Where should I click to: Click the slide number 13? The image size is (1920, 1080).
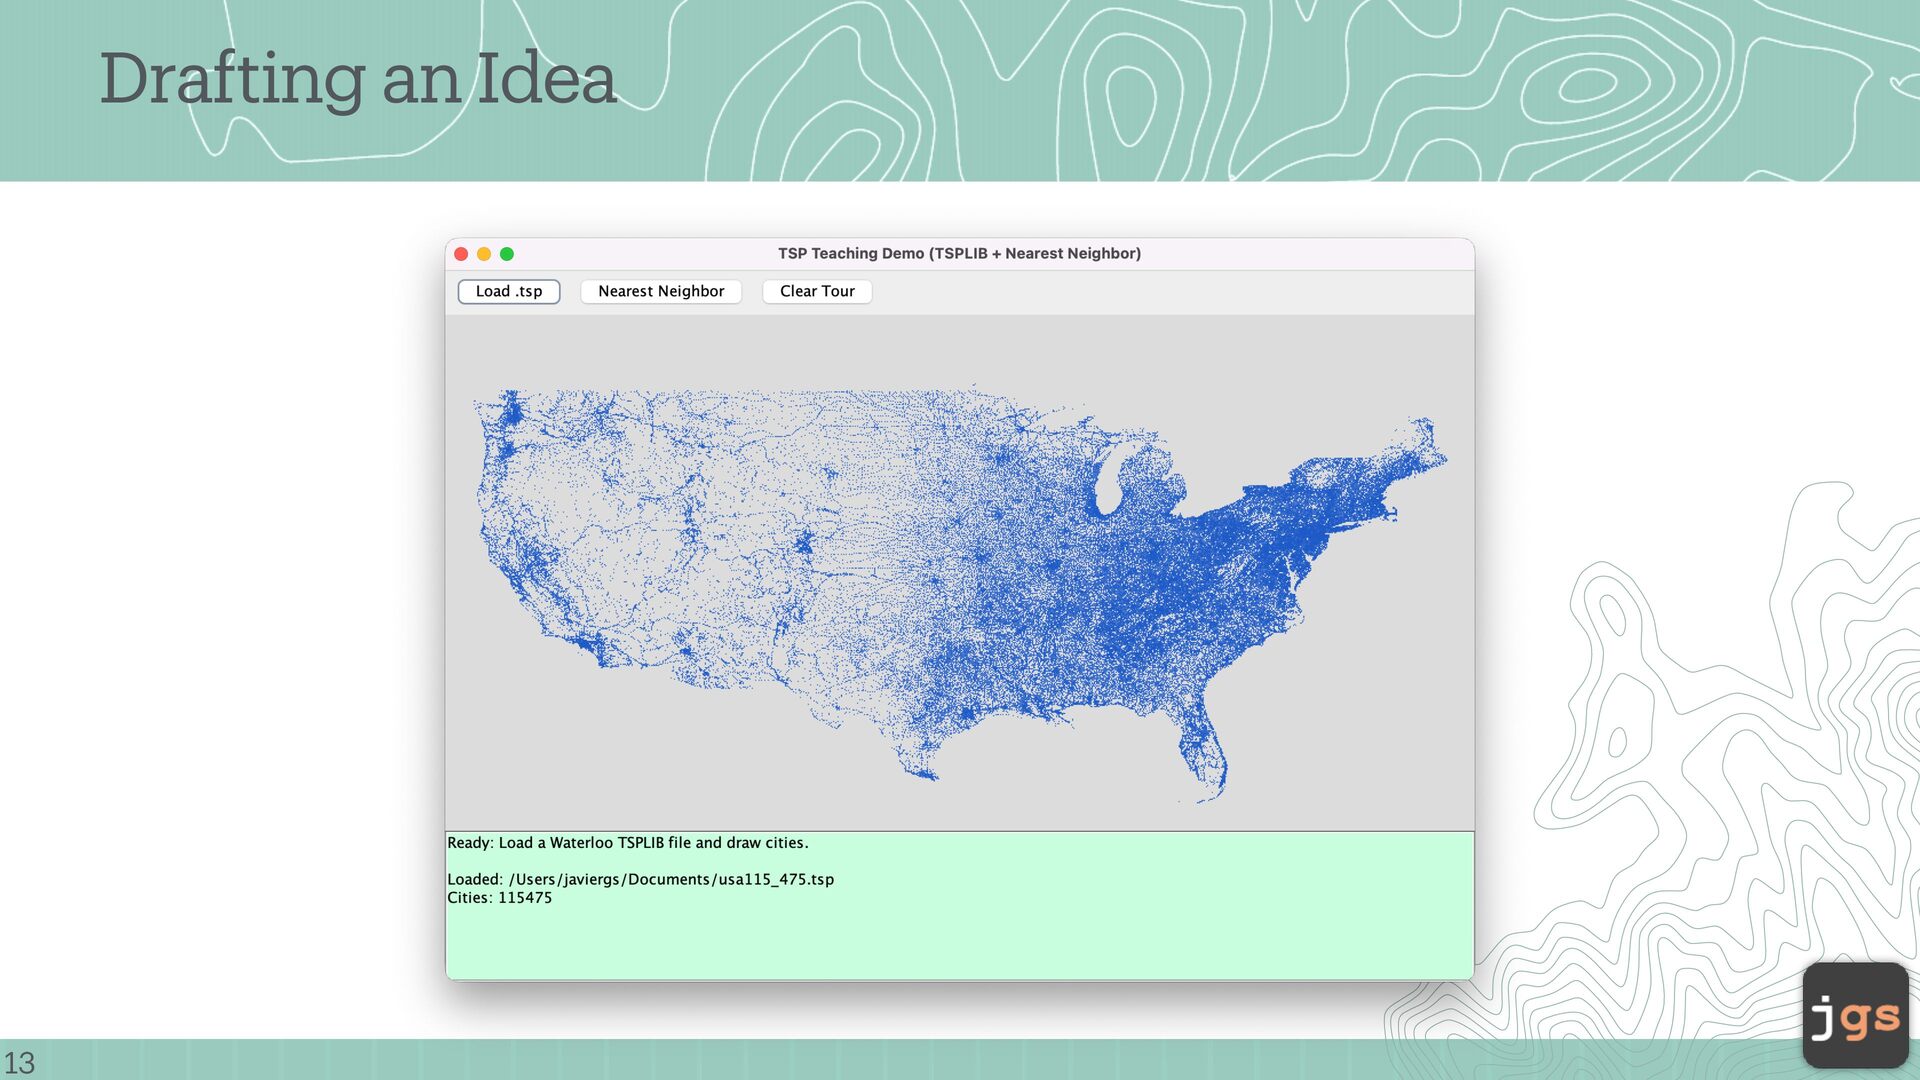click(x=19, y=1062)
